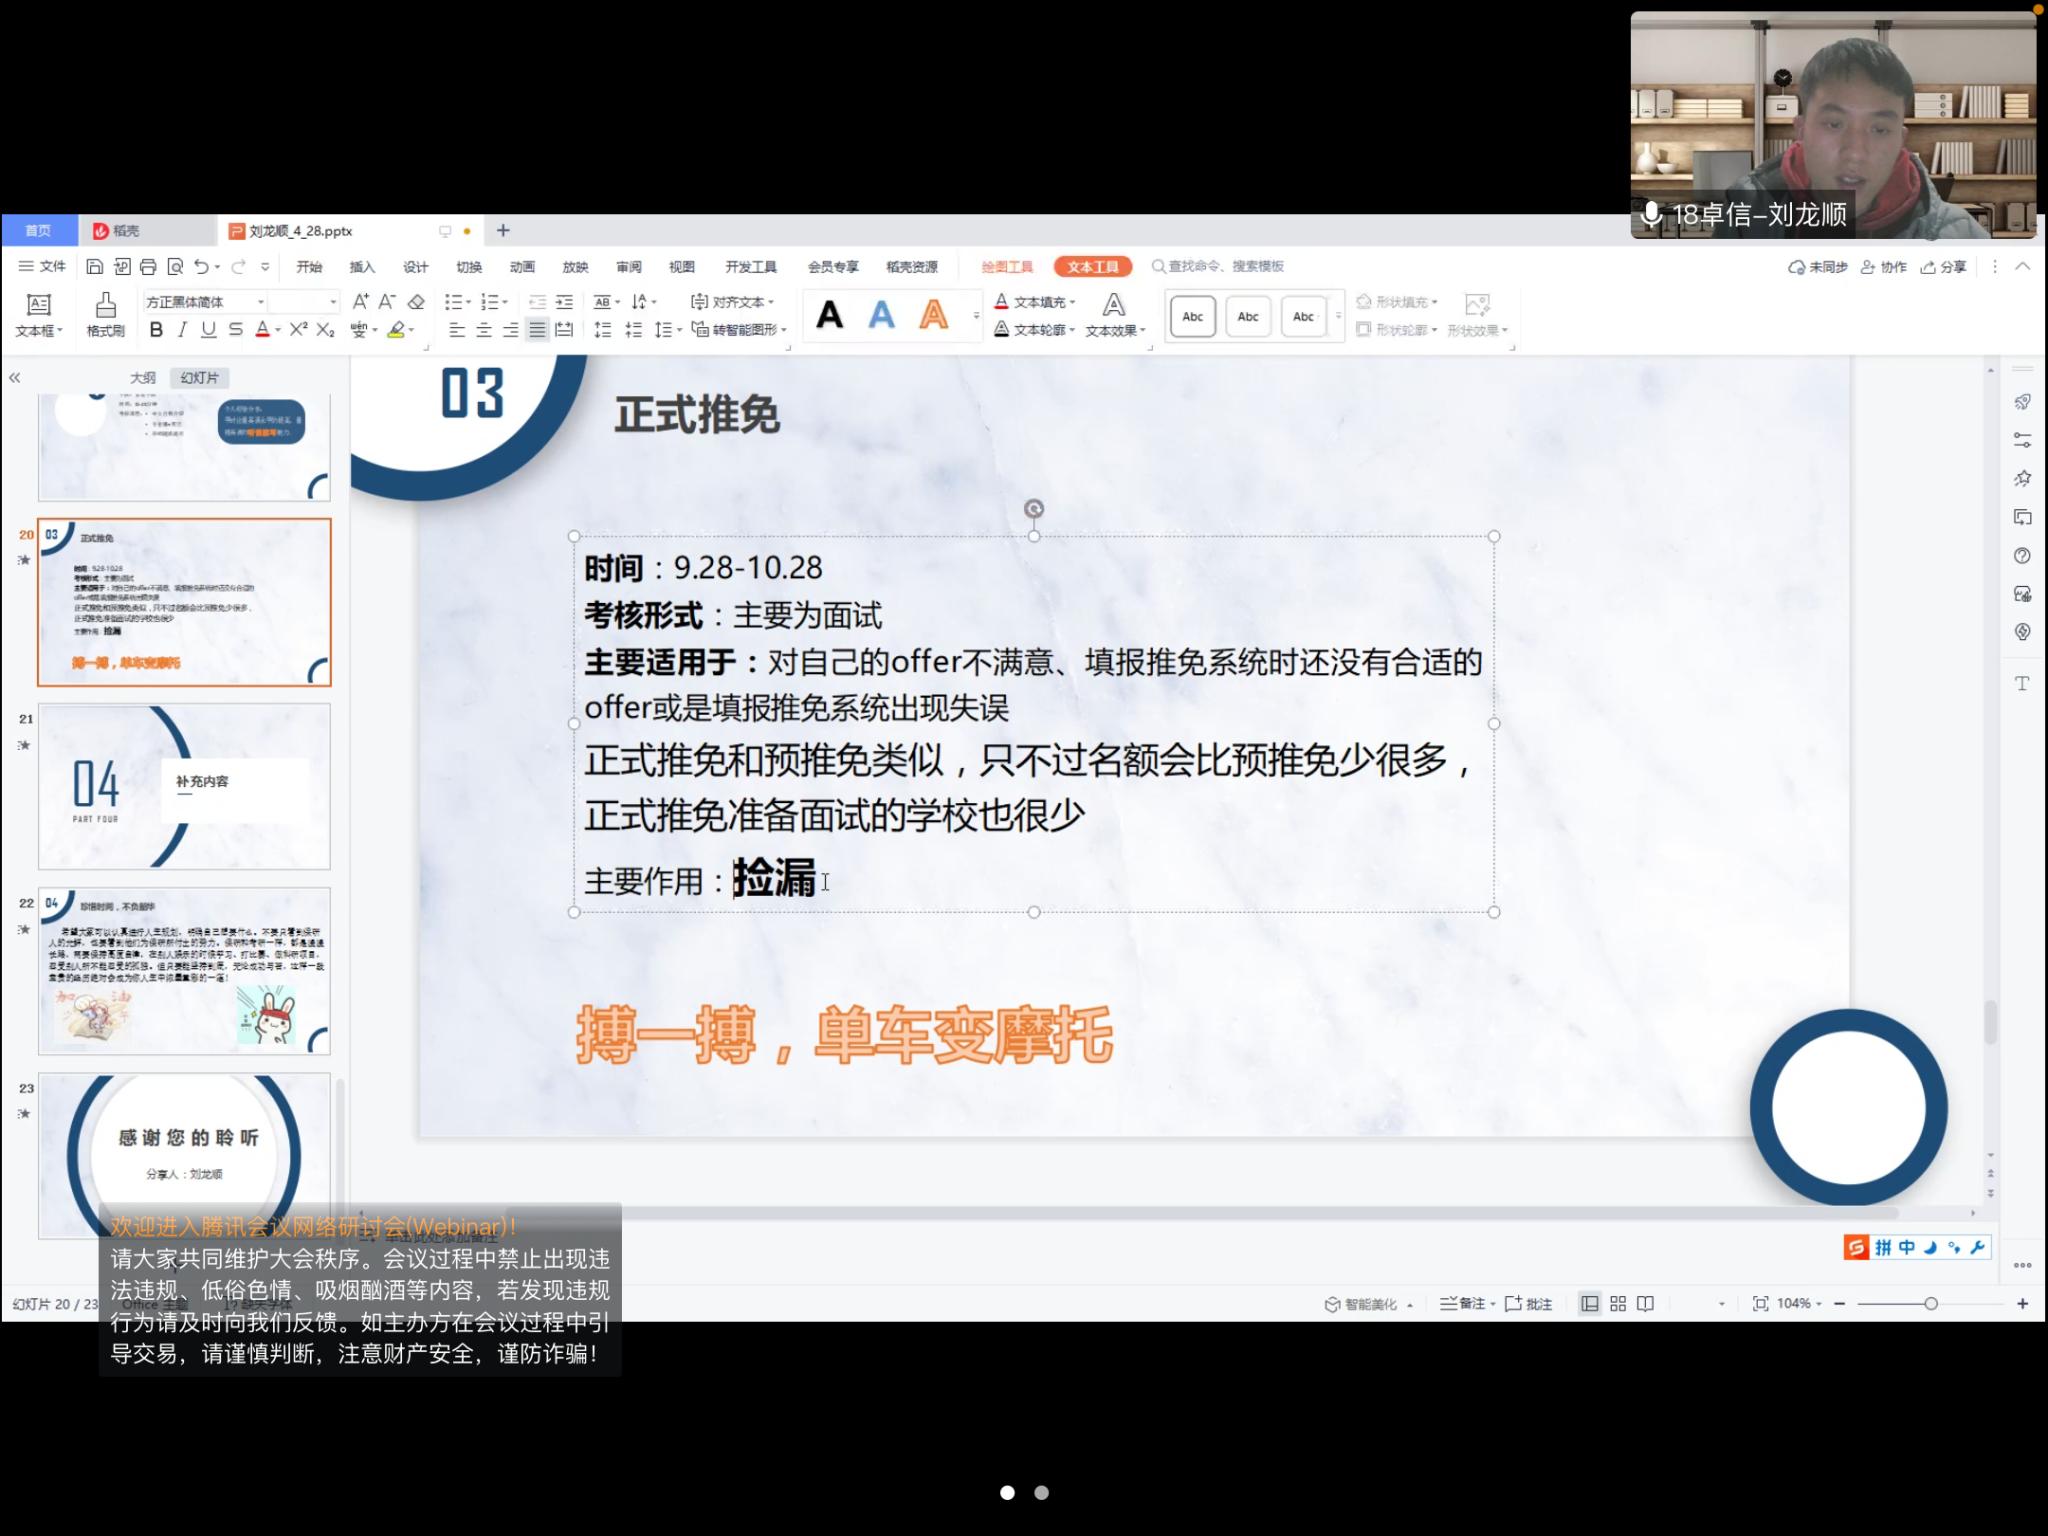Switch to slide sorter grid view

1618,1303
